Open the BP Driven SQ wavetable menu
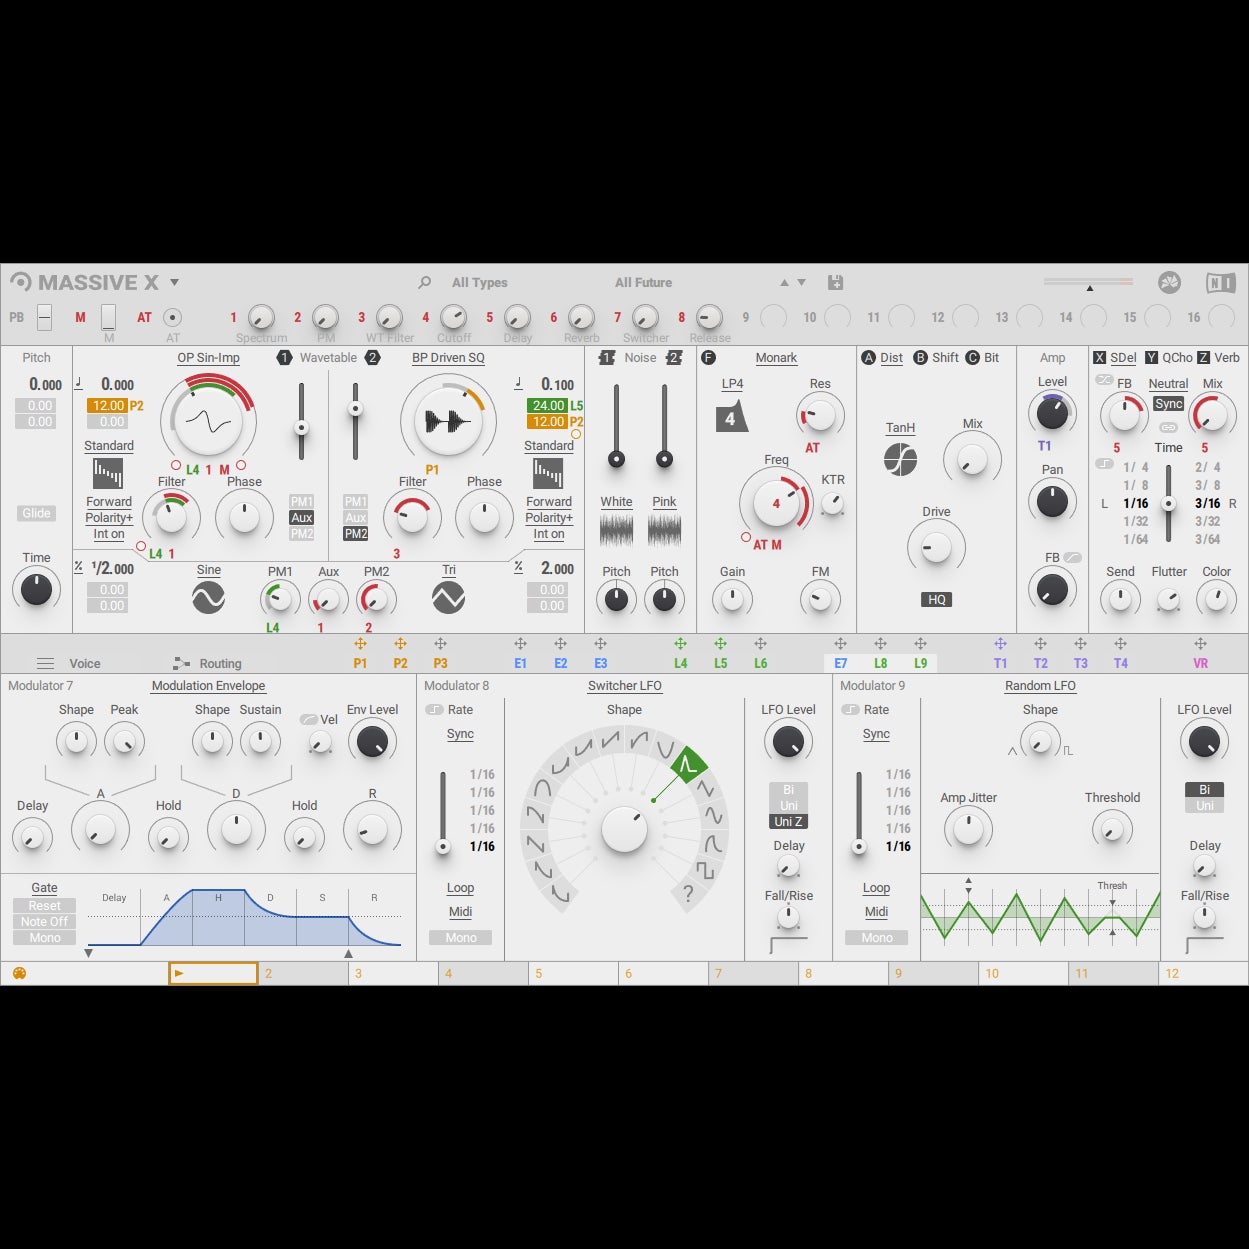1249x1249 pixels. [x=448, y=358]
